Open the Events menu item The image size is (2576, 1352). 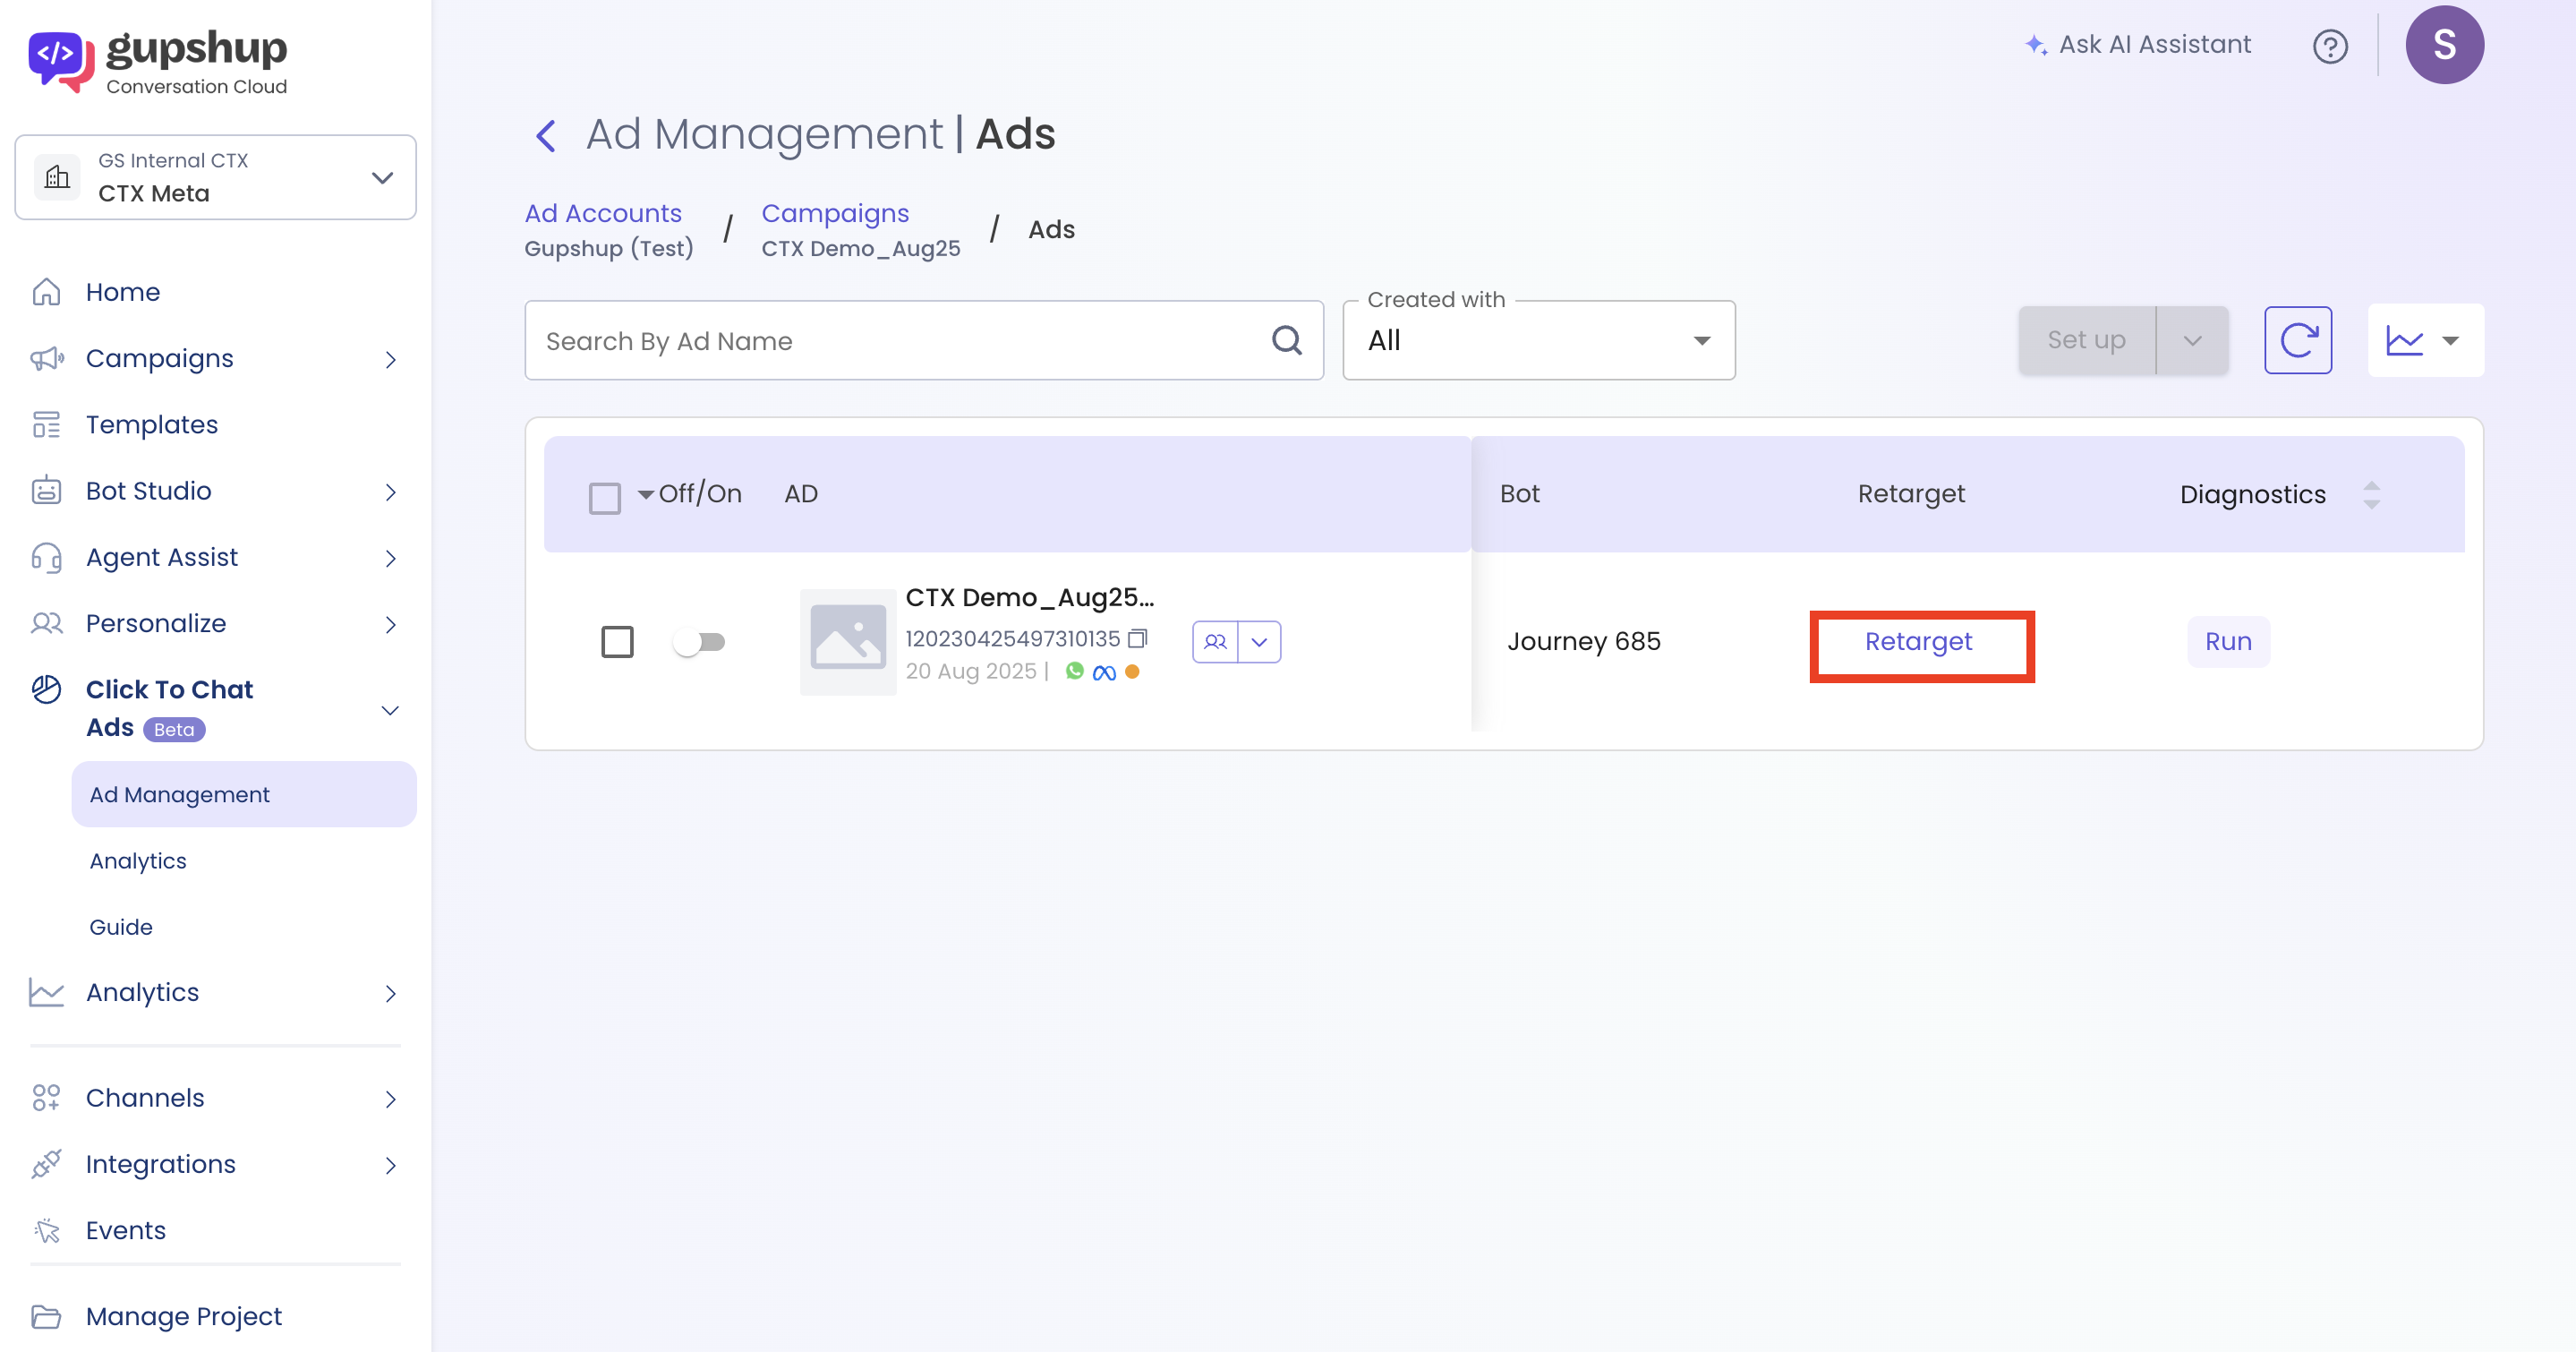click(126, 1230)
